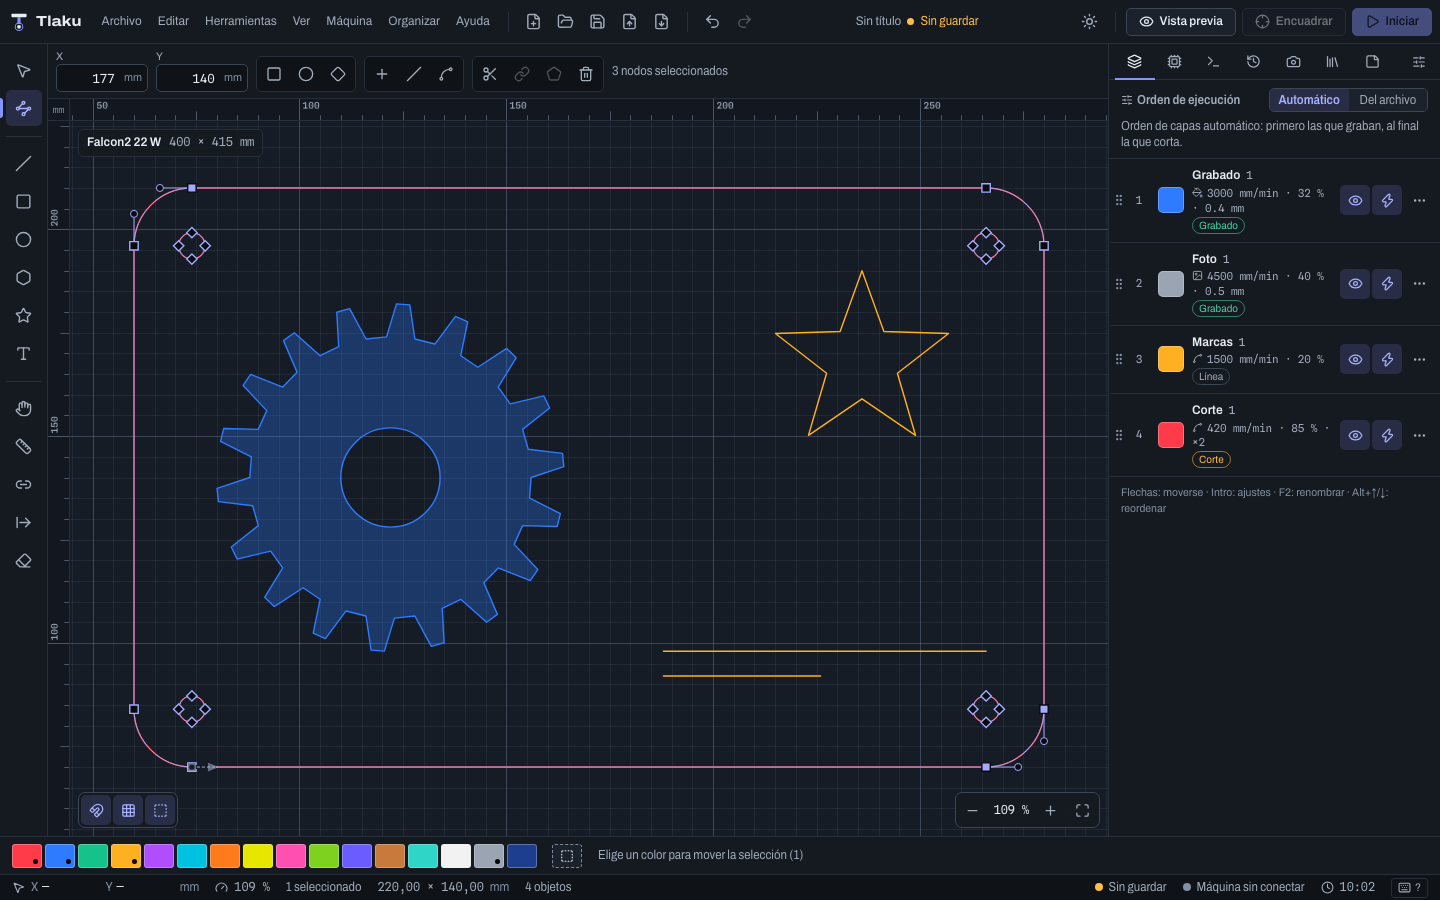The image size is (1440, 900).
Task: Click the X coordinate input field
Action: pyautogui.click(x=102, y=78)
